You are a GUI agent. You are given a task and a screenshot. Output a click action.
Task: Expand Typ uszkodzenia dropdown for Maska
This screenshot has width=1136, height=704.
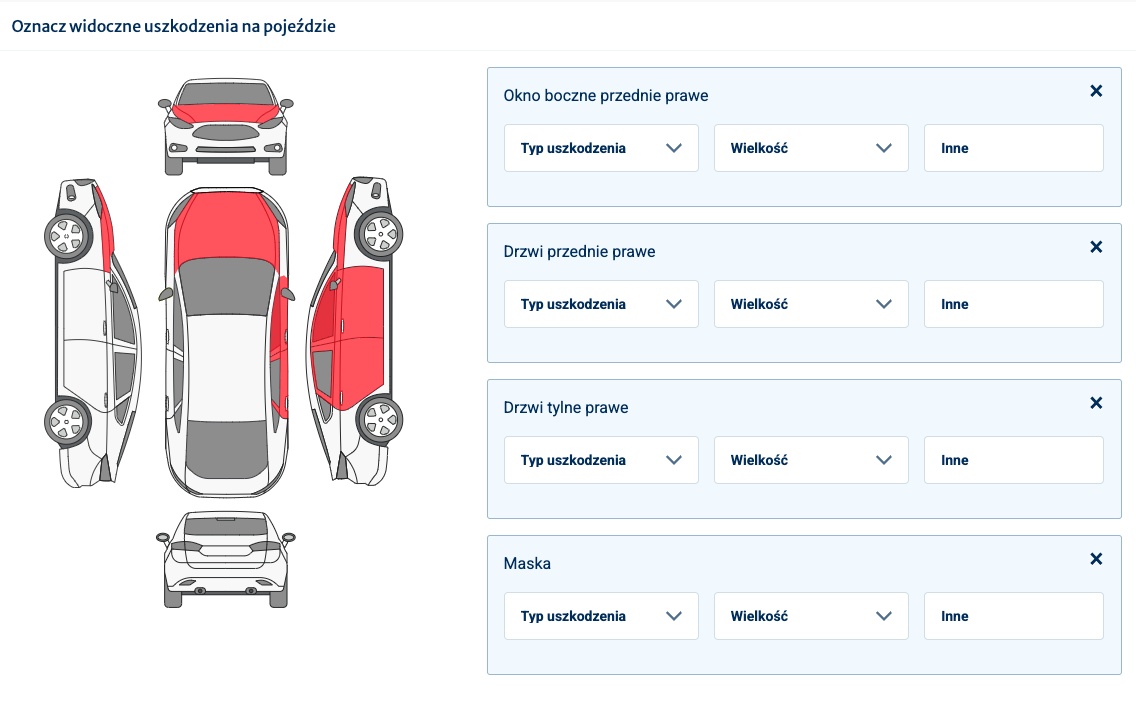601,616
